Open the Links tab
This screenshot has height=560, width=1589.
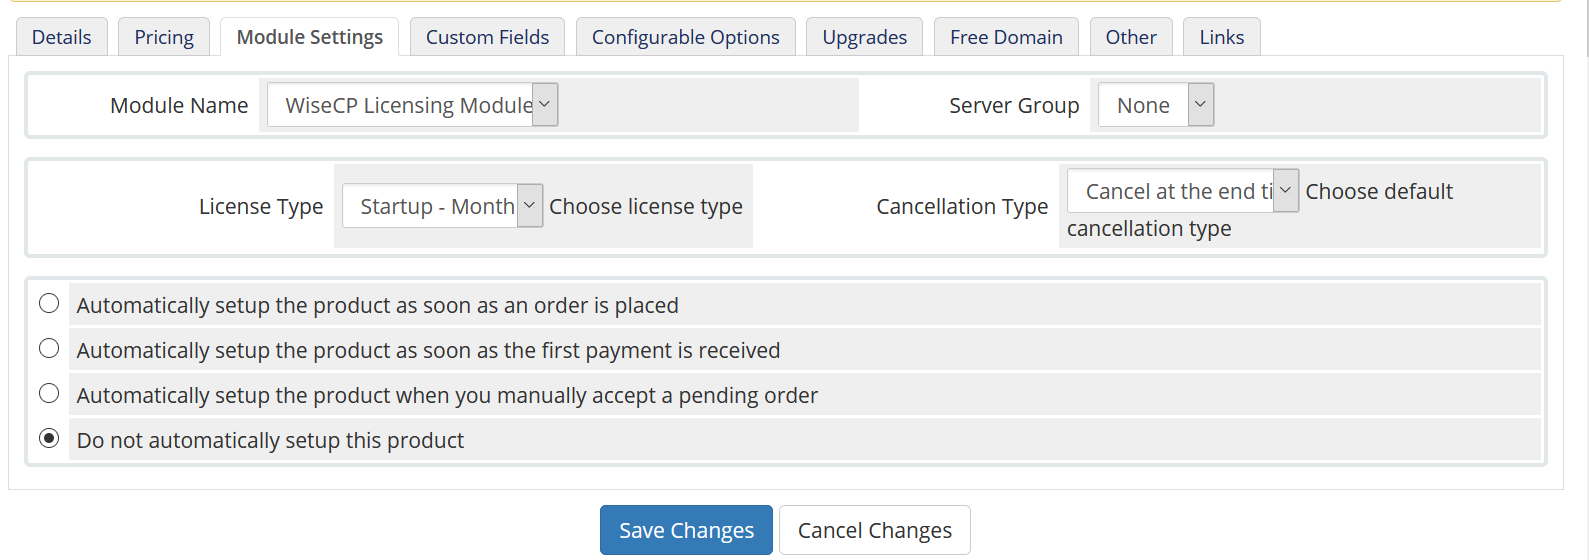(x=1221, y=37)
